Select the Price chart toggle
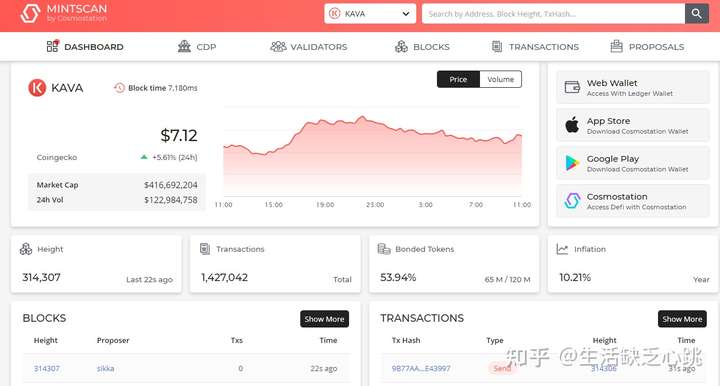720x386 pixels. coord(458,79)
